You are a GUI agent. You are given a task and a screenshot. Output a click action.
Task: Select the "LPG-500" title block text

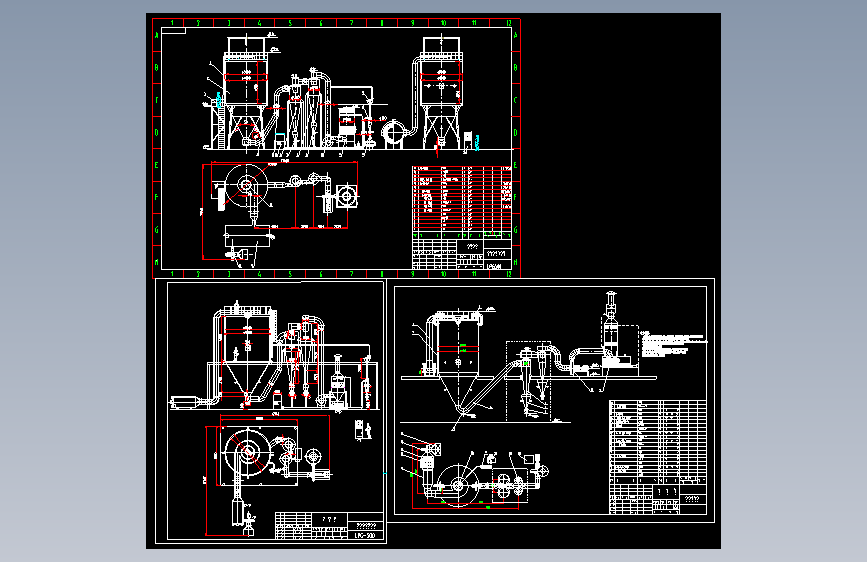pyautogui.click(x=365, y=535)
